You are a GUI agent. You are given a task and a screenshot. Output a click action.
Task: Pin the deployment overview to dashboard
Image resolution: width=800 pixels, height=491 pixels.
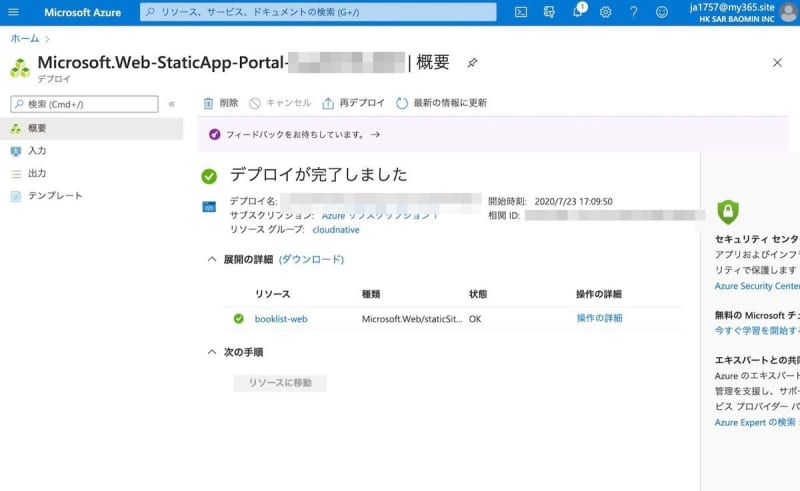pos(472,63)
